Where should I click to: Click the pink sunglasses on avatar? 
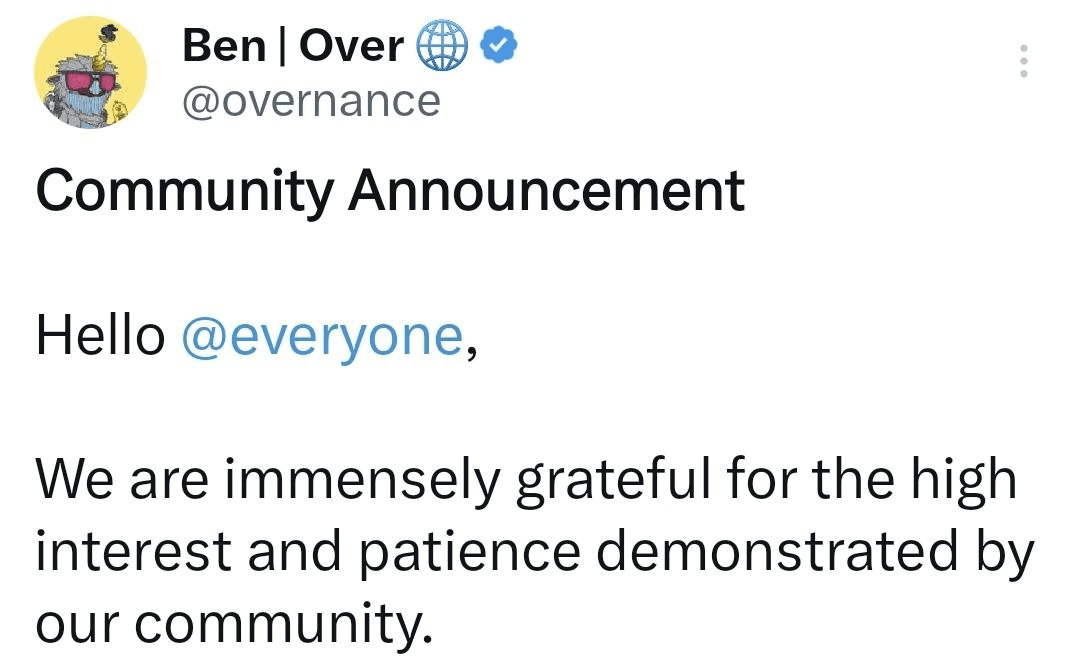tap(90, 83)
